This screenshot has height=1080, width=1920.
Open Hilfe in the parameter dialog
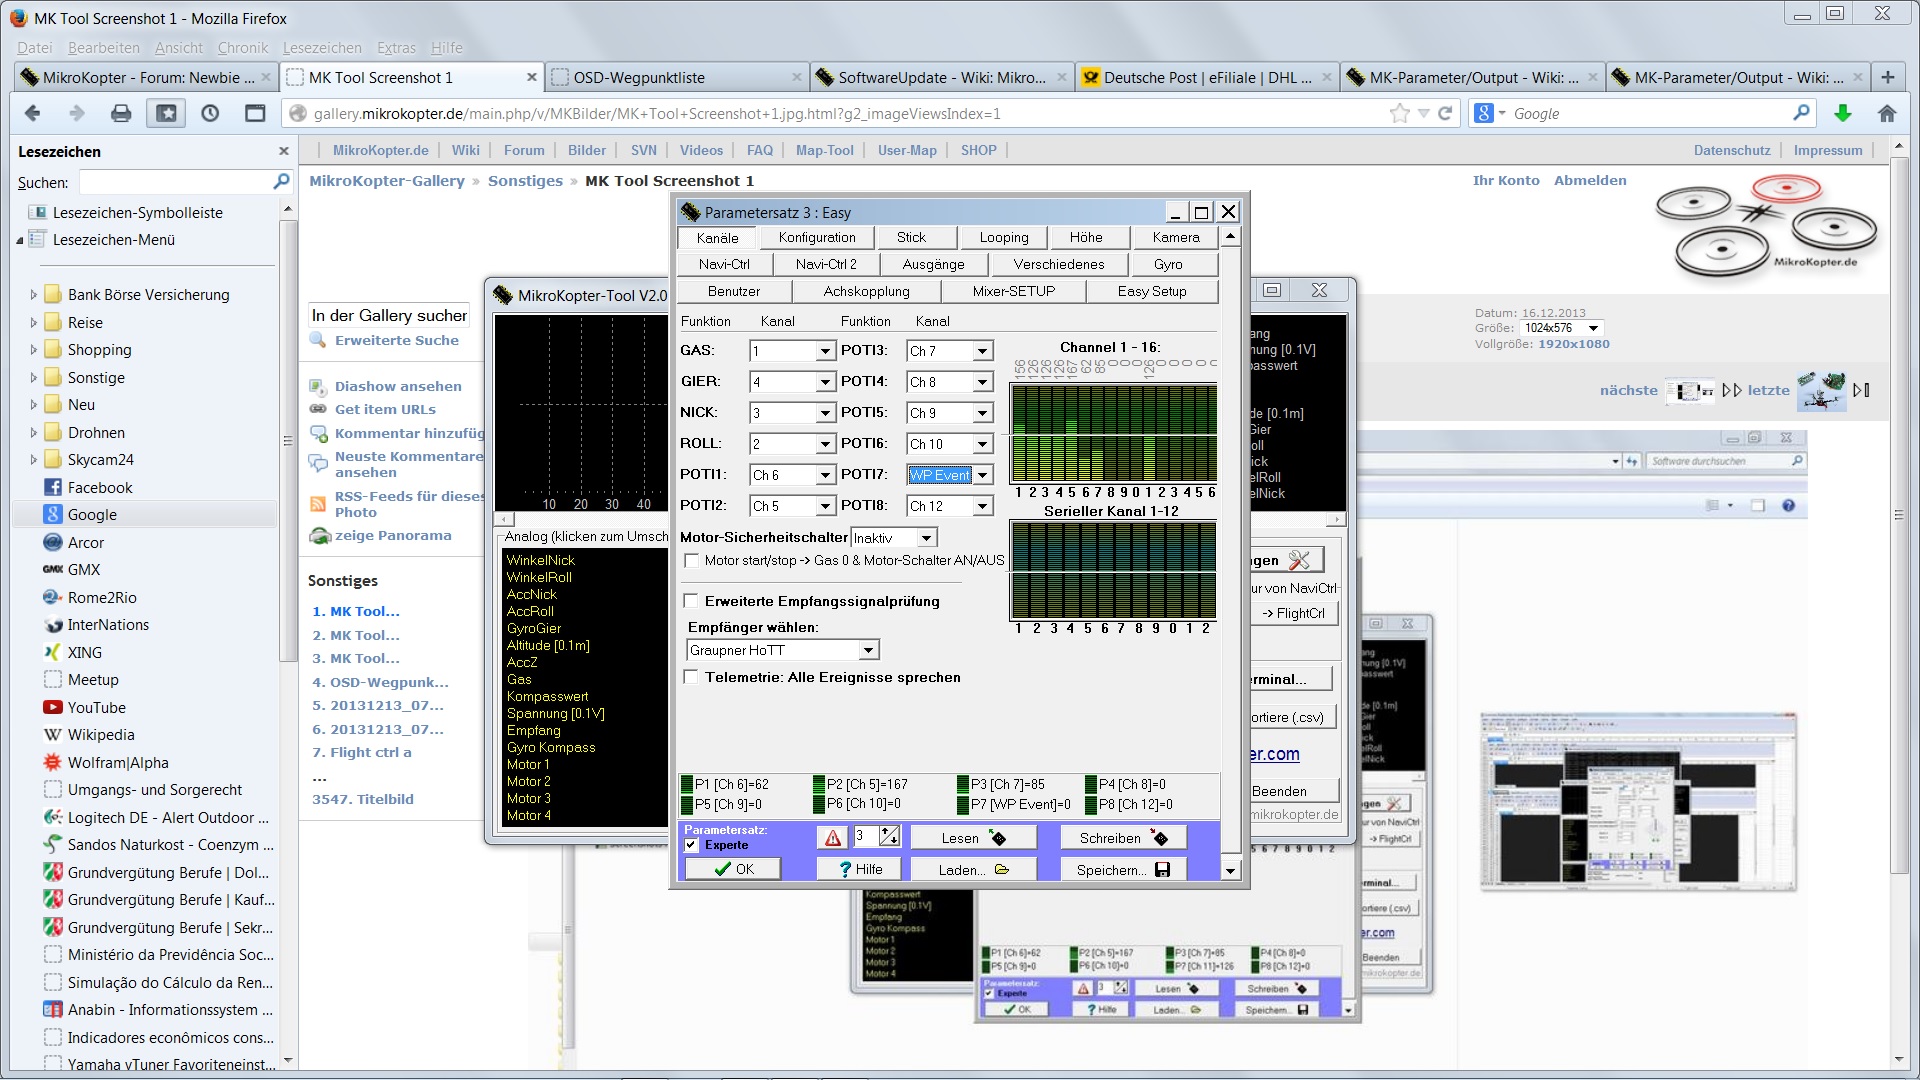pos(859,870)
